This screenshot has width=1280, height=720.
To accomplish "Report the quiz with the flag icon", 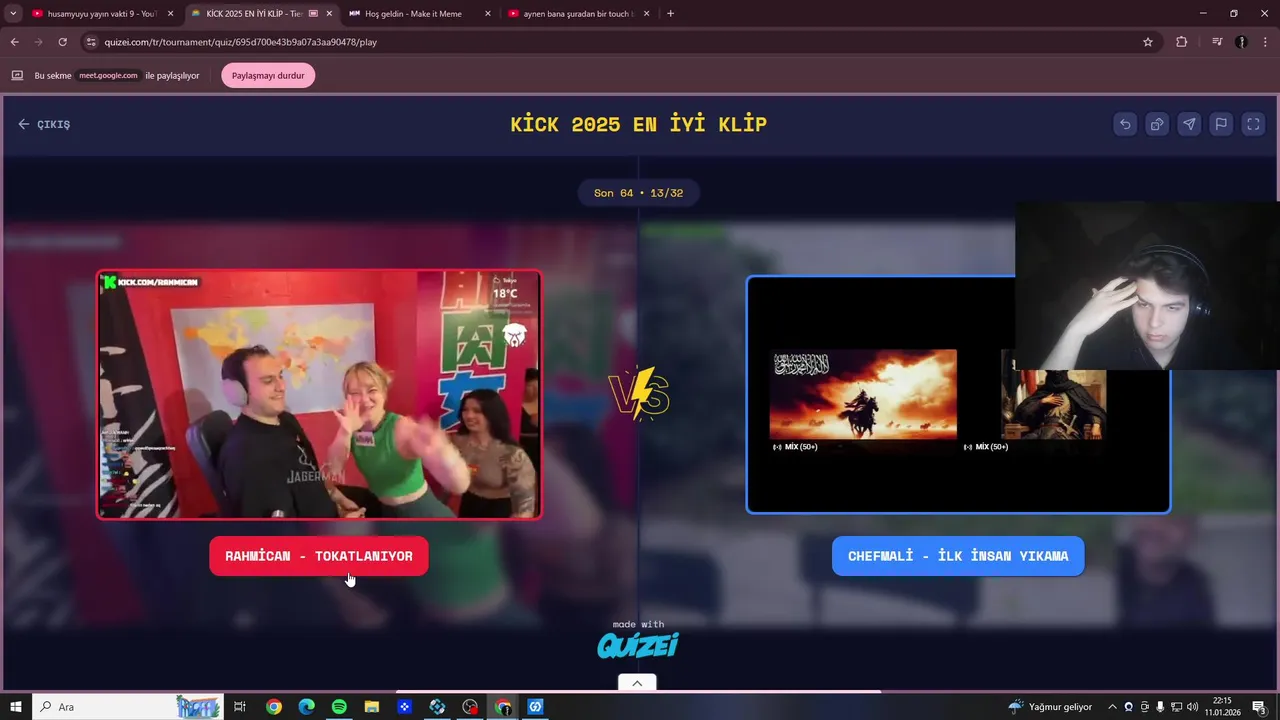I will coord(1221,124).
